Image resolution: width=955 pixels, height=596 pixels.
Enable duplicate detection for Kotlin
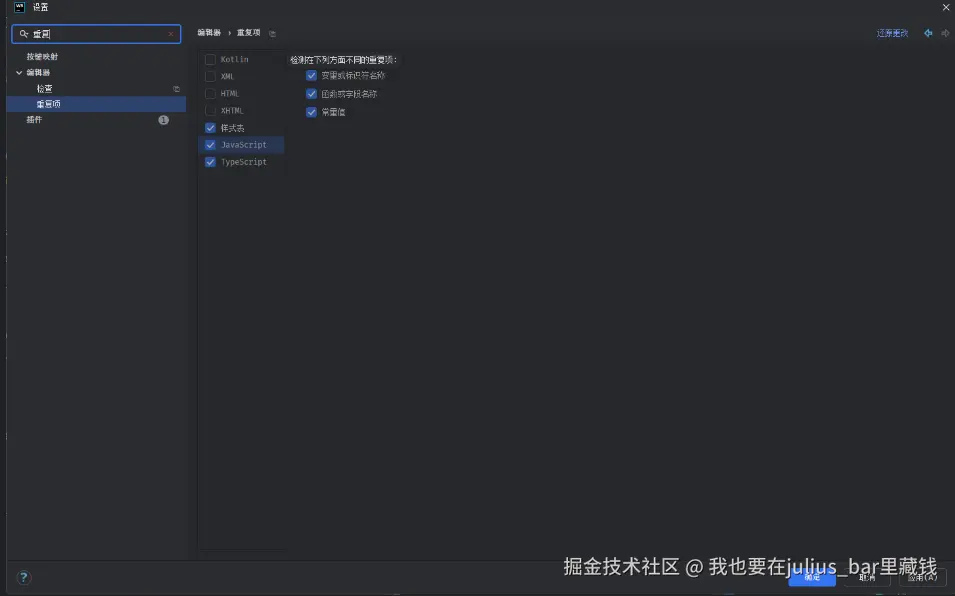point(210,59)
